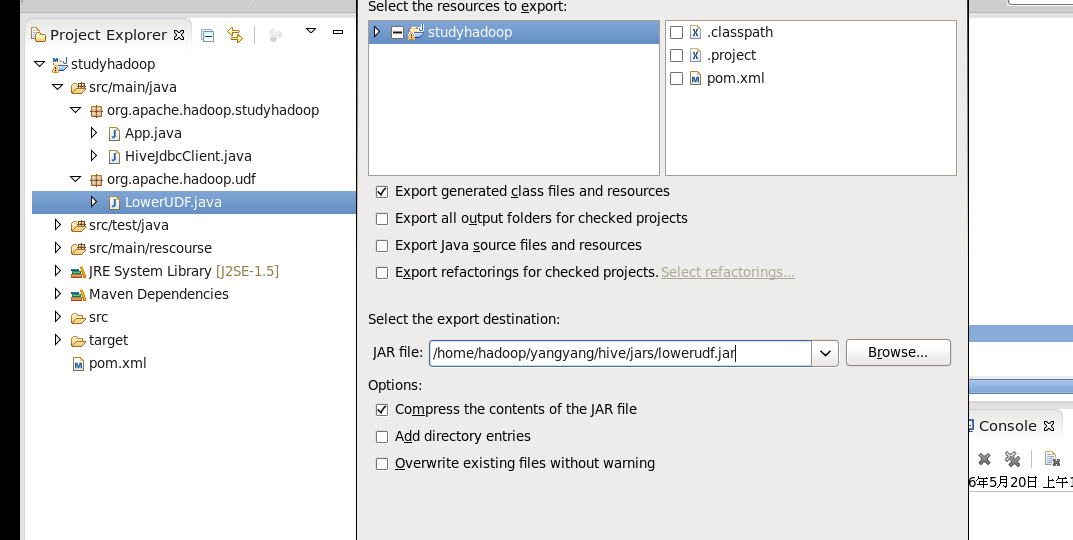Enable Export refactorings for checked projects
1073x540 pixels.
pyautogui.click(x=382, y=273)
